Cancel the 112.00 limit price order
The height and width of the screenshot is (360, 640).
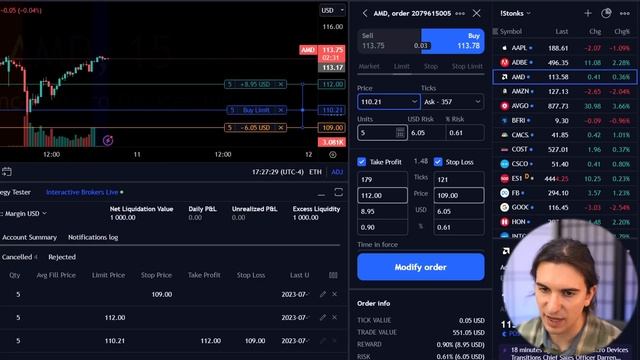point(335,318)
